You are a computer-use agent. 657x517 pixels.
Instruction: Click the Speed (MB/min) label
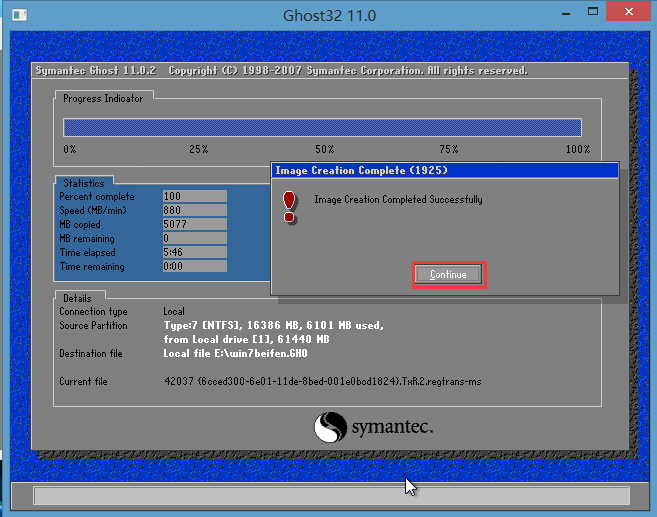tap(93, 210)
